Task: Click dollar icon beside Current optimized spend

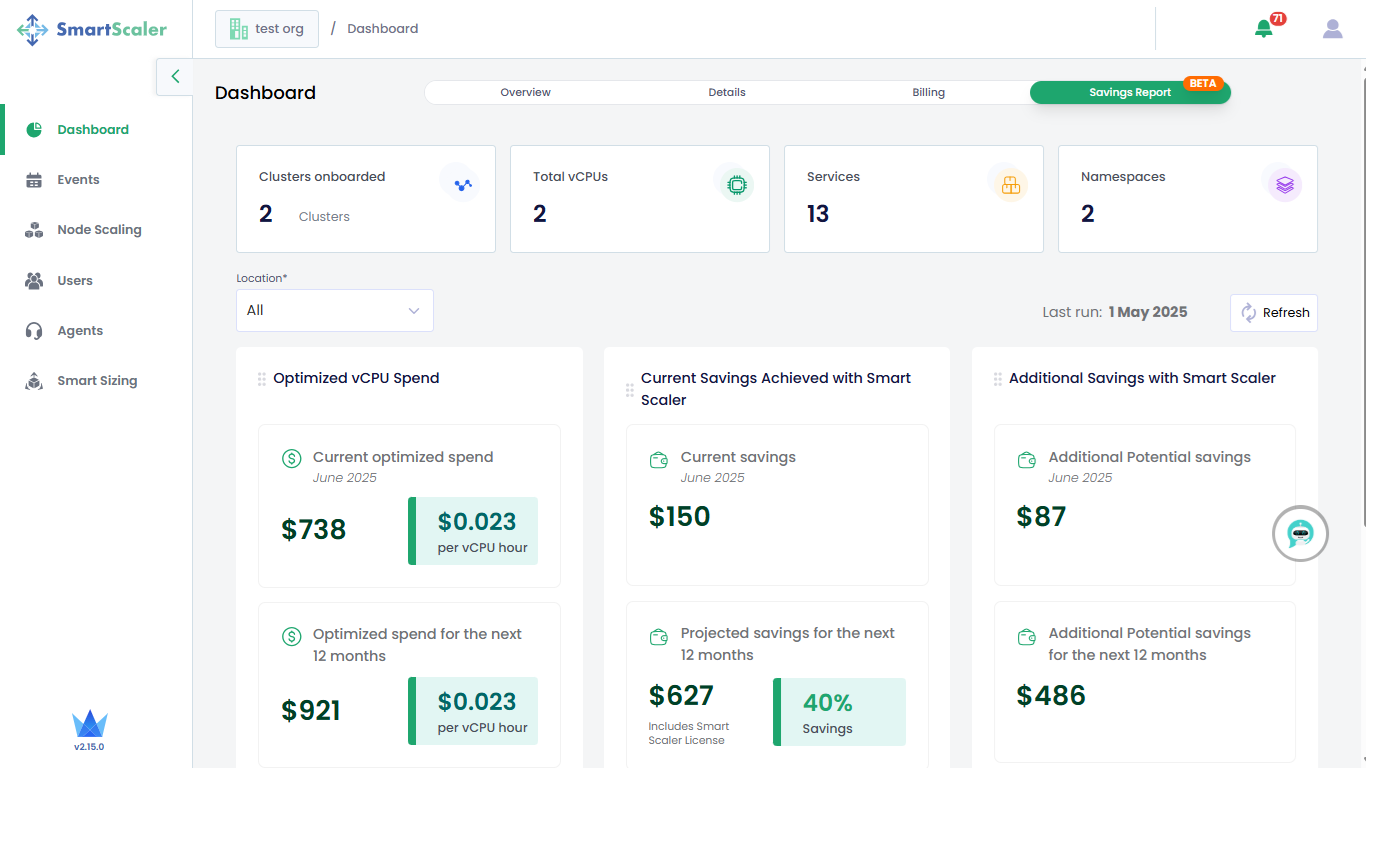Action: 292,458
